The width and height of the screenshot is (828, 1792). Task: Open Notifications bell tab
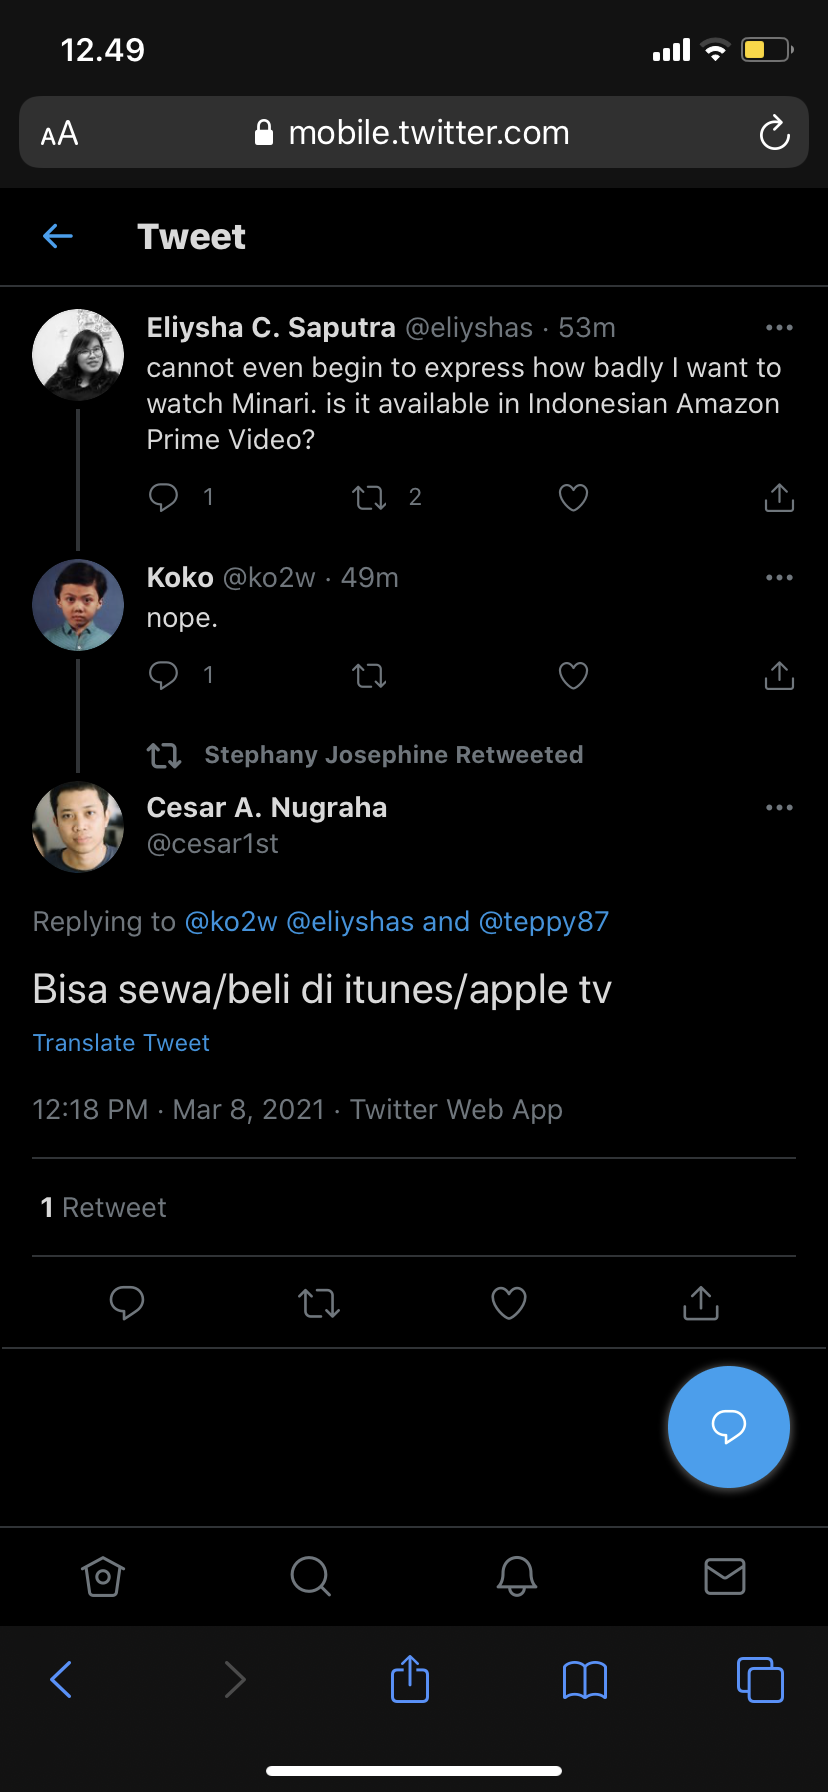(517, 1577)
